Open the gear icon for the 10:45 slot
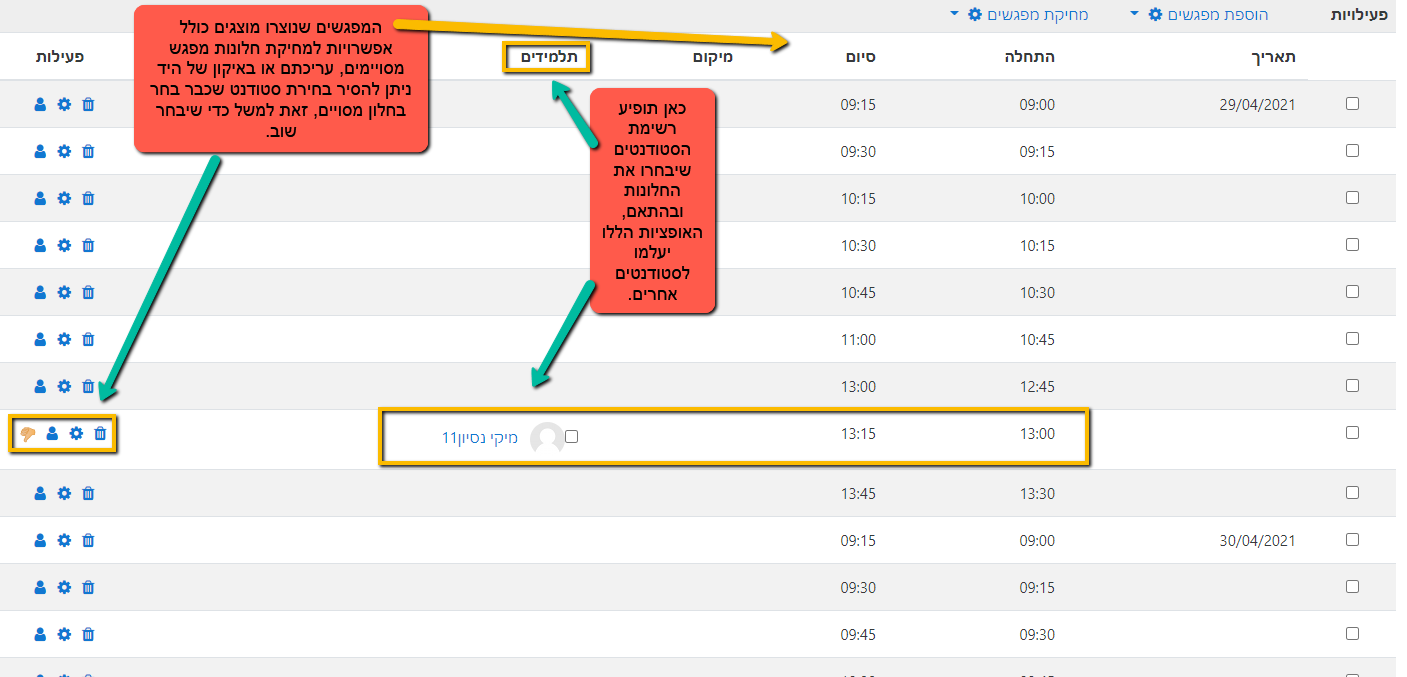The image size is (1407, 677). click(64, 339)
